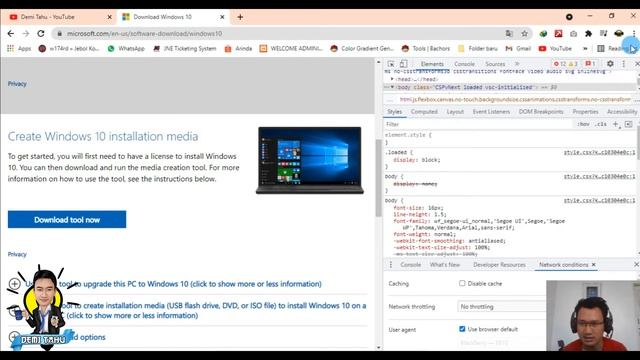
Task: Show more DevTools panels with the chevron
Action: pyautogui.click(x=517, y=64)
